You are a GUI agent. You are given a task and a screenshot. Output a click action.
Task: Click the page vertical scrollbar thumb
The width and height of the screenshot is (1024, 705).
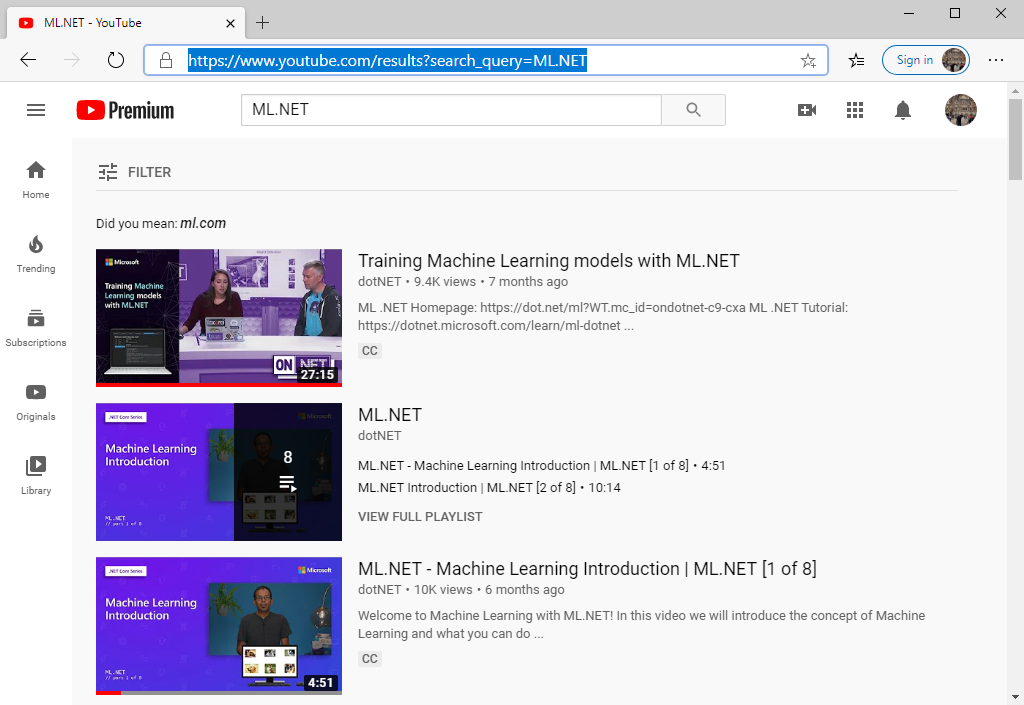[1015, 139]
